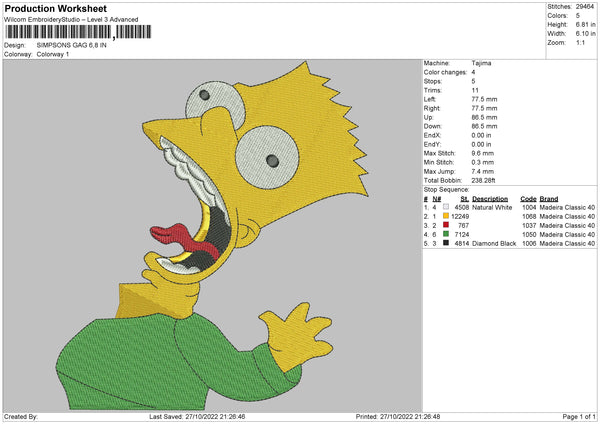Click the stitch count 7124
The image size is (600, 424).
point(461,234)
